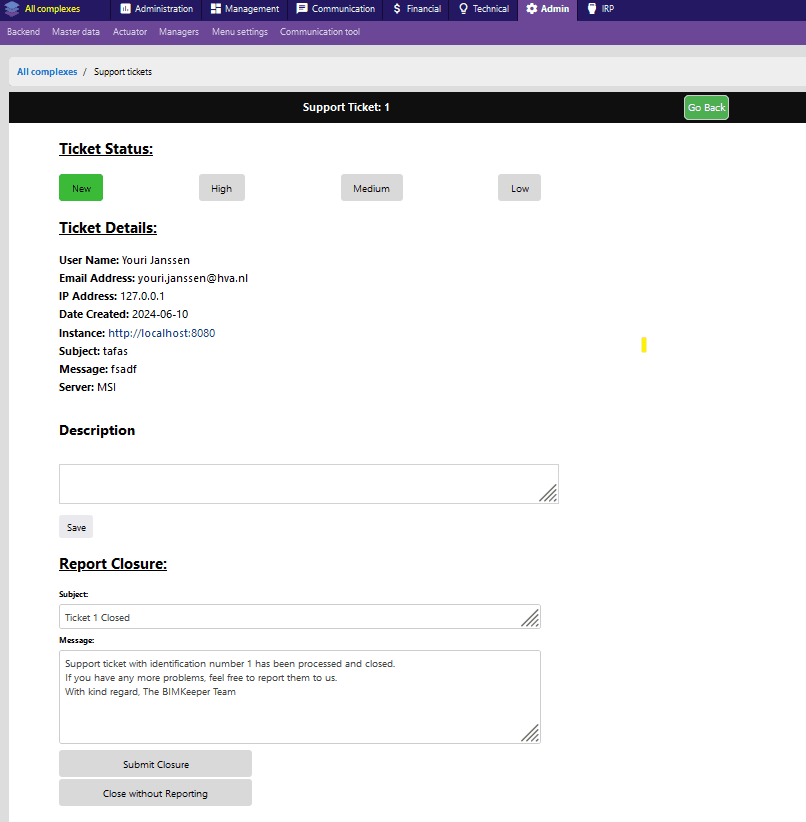Grab the Message box resize handle
This screenshot has height=822, width=806.
[x=531, y=734]
